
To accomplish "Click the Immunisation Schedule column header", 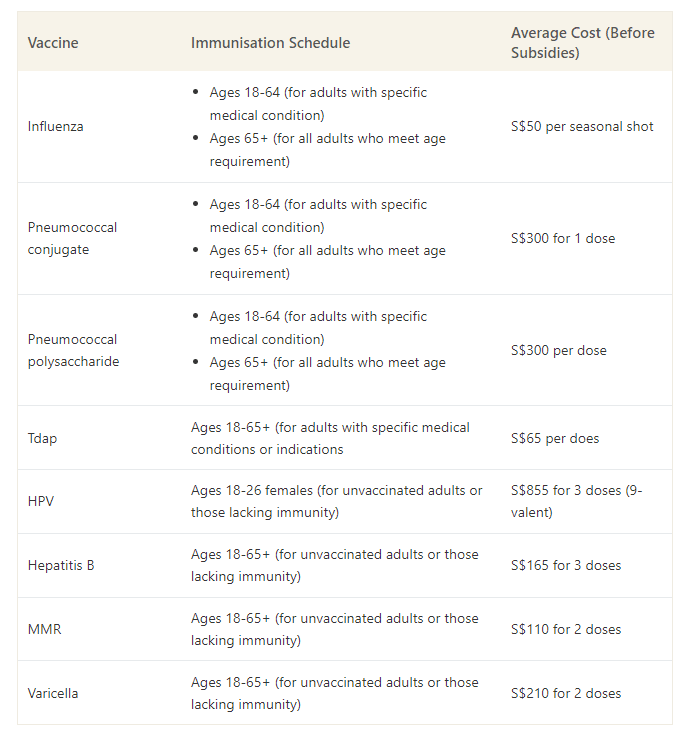I will (x=270, y=43).
